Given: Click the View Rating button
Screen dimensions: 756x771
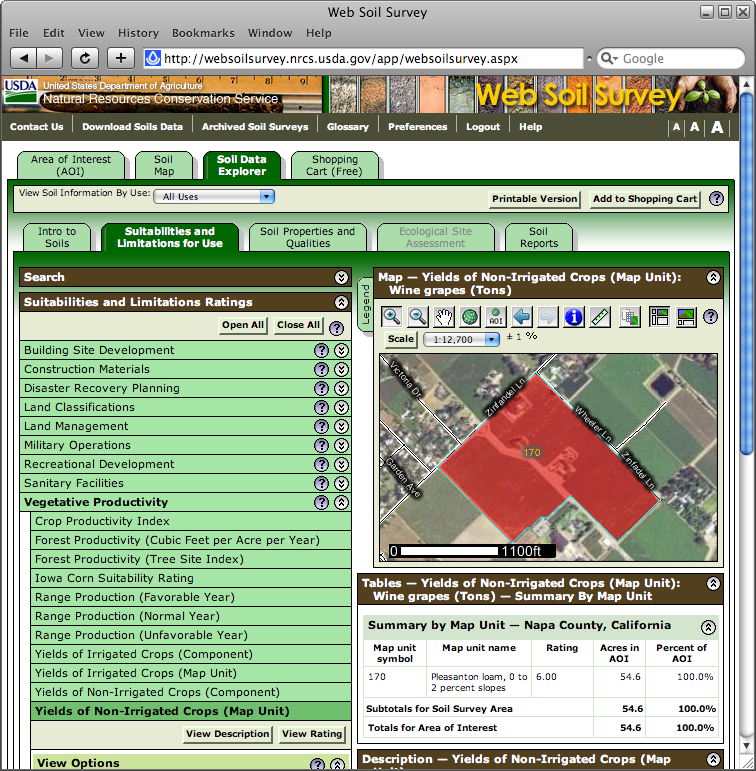Looking at the screenshot, I should pos(312,734).
